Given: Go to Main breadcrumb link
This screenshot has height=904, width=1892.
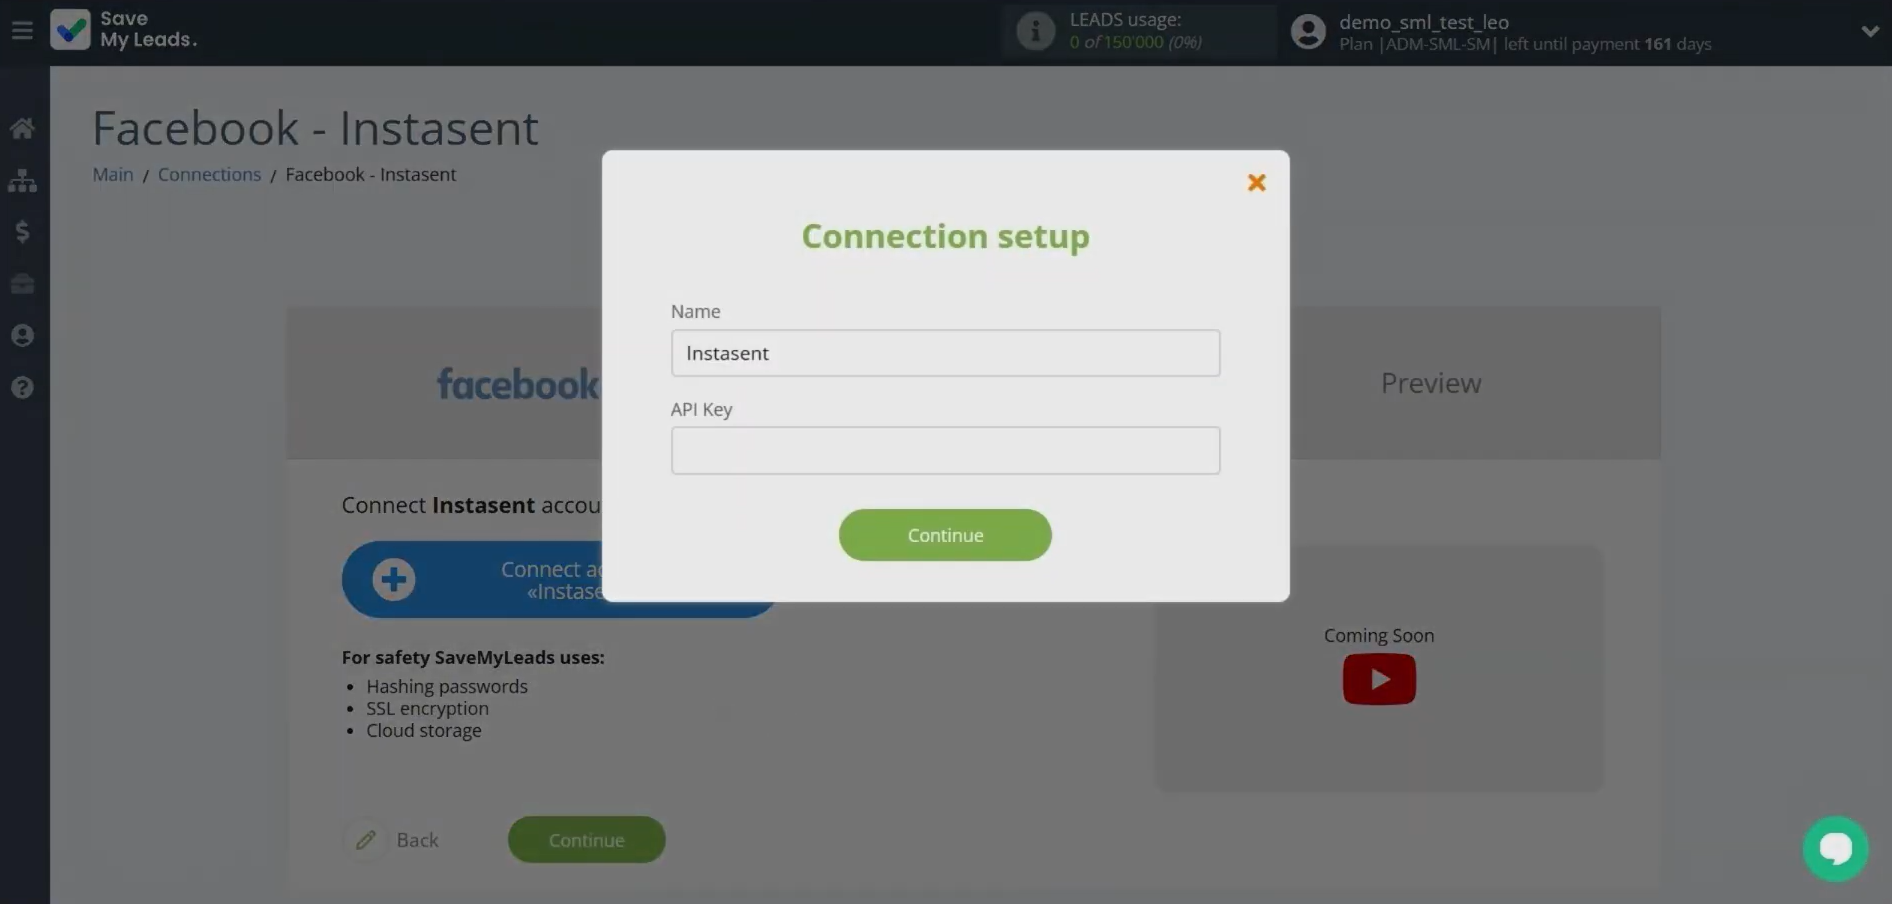Looking at the screenshot, I should [113, 174].
